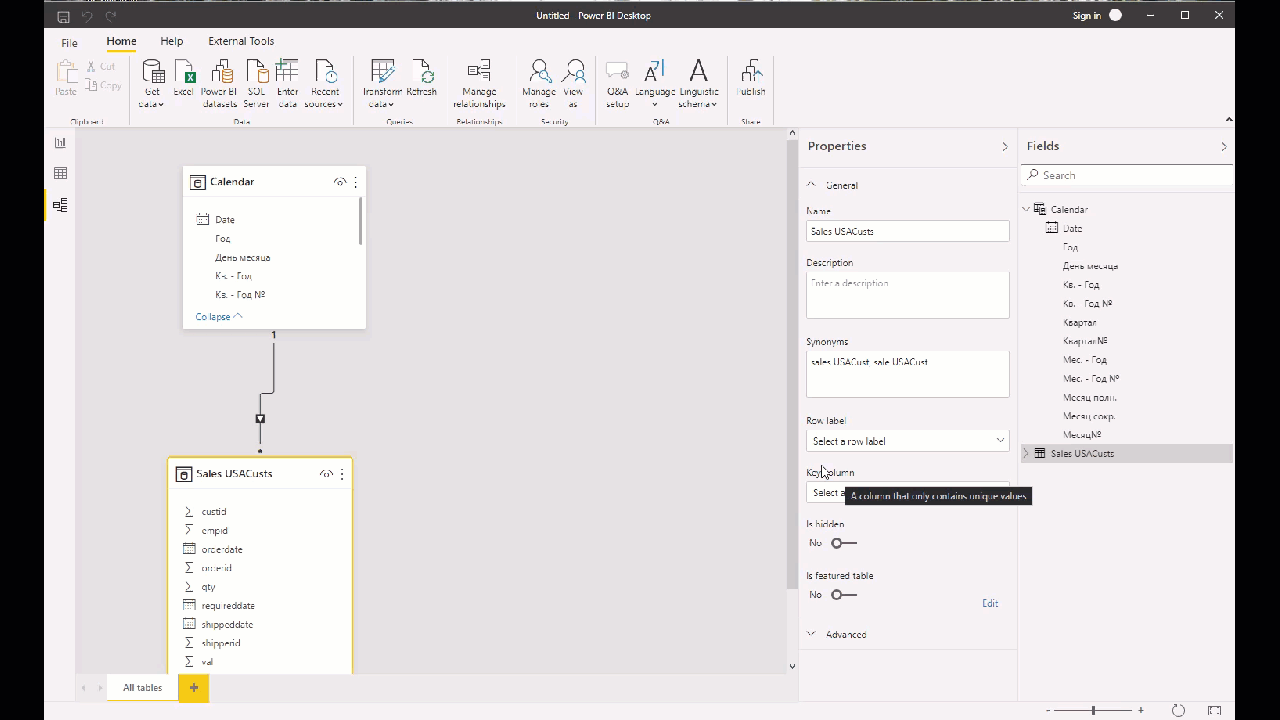Adjust the zoom slider

point(1094,710)
